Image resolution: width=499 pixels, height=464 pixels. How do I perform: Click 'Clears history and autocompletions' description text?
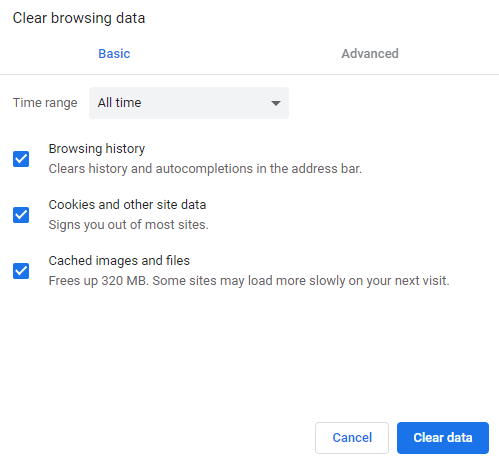[205, 169]
